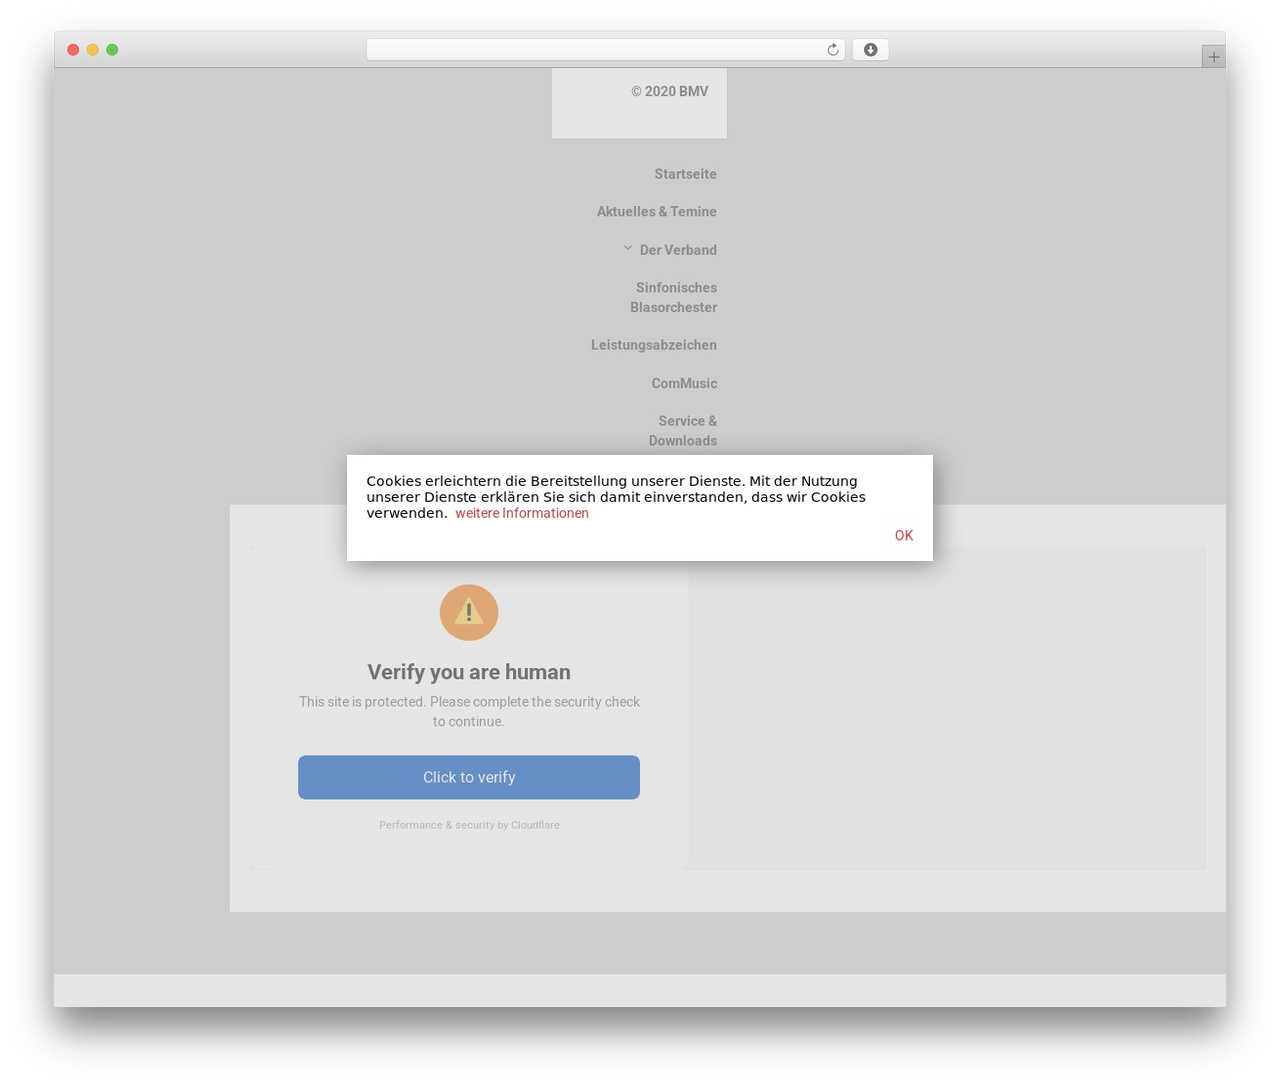
Task: Follow the weitere Informationen link
Action: 522,513
